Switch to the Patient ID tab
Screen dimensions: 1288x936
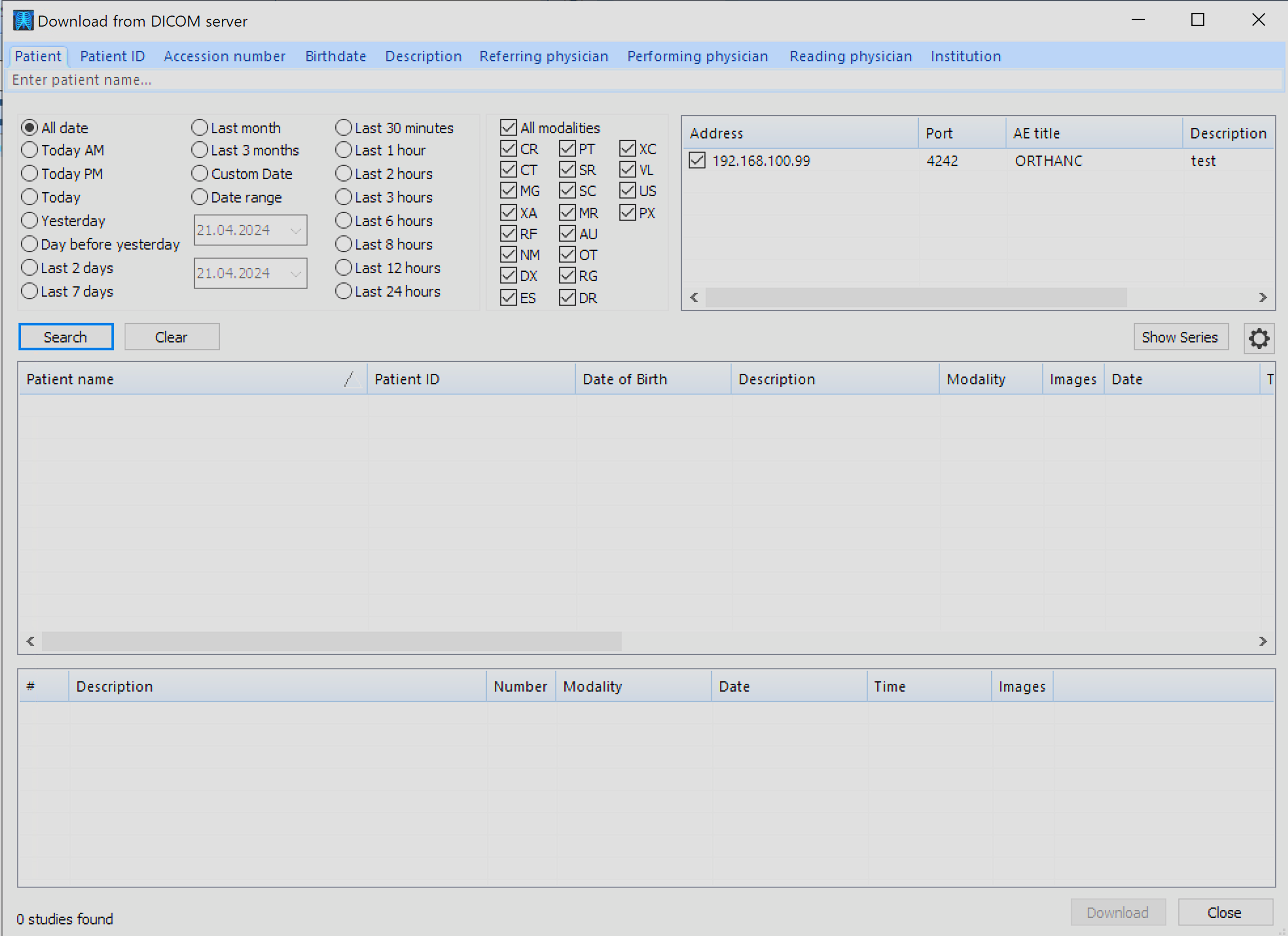point(113,56)
